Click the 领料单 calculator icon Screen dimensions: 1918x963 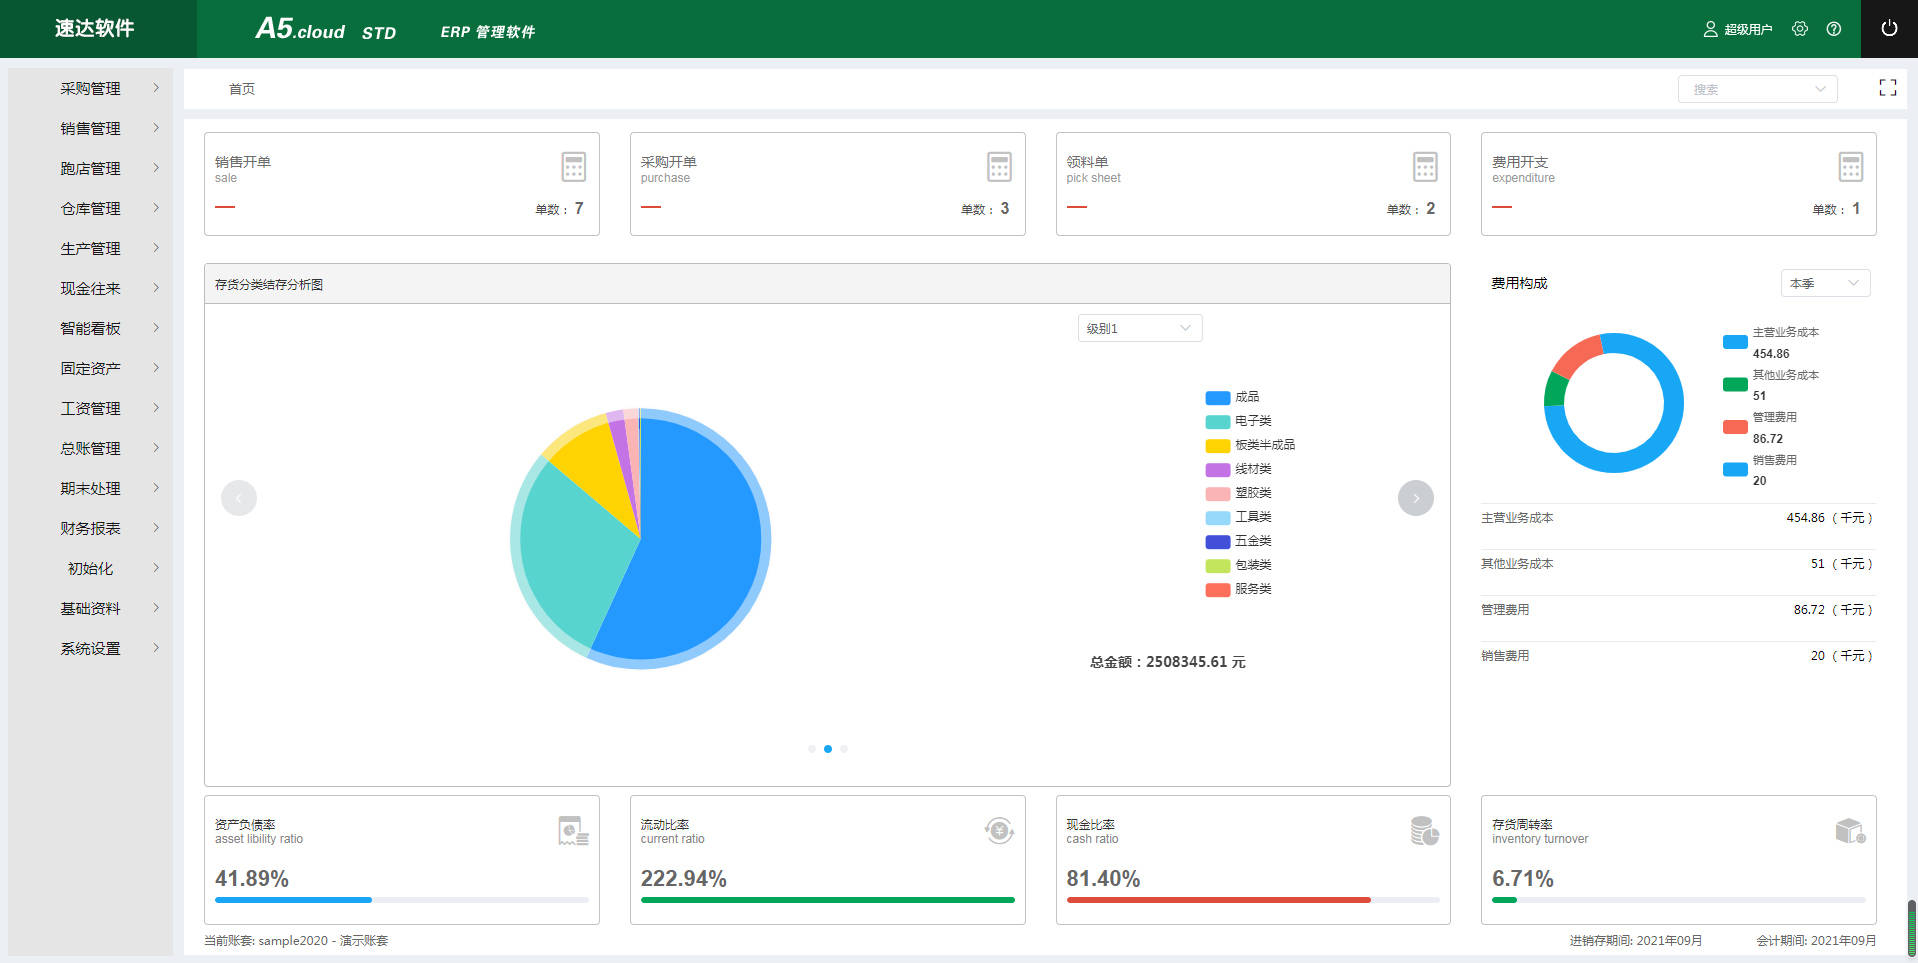point(1425,167)
